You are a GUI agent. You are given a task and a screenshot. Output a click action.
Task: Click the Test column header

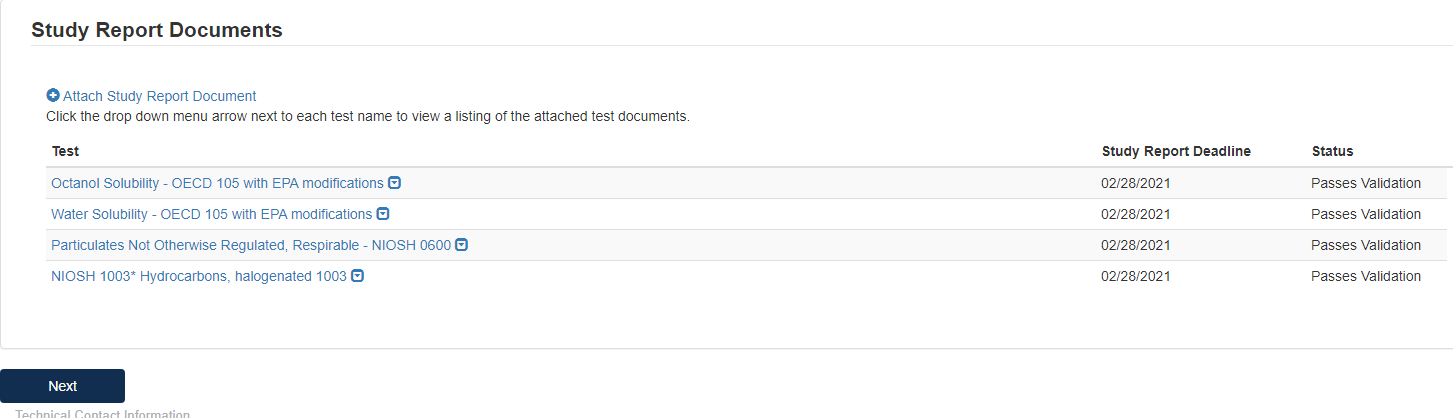pyautogui.click(x=65, y=151)
